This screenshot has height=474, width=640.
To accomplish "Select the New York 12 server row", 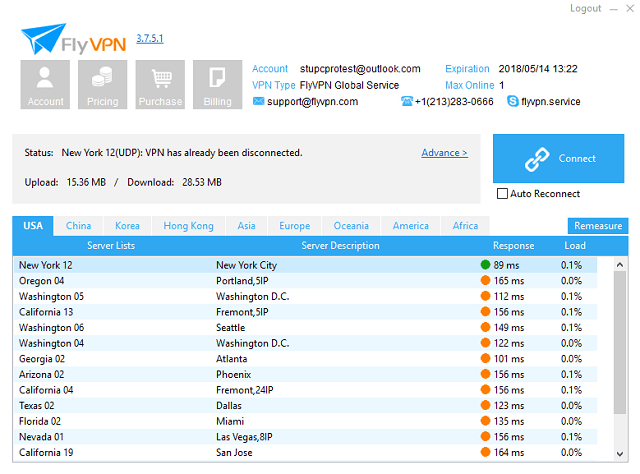I will 305,265.
